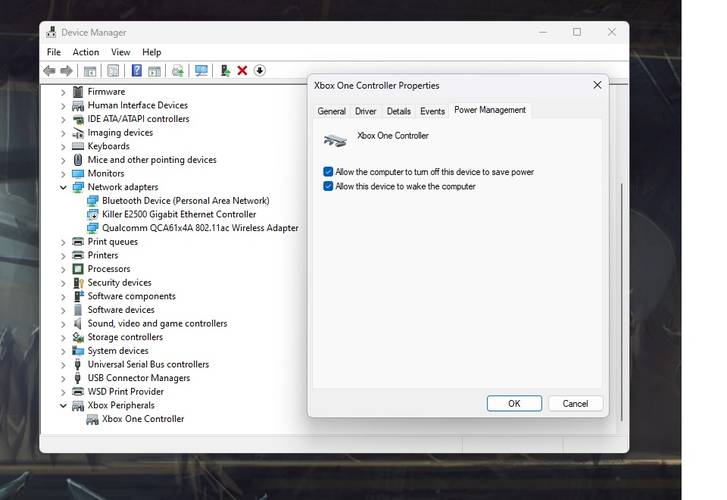Expand Human Interface Devices
Screen dimensions: 727x500
[63, 106]
